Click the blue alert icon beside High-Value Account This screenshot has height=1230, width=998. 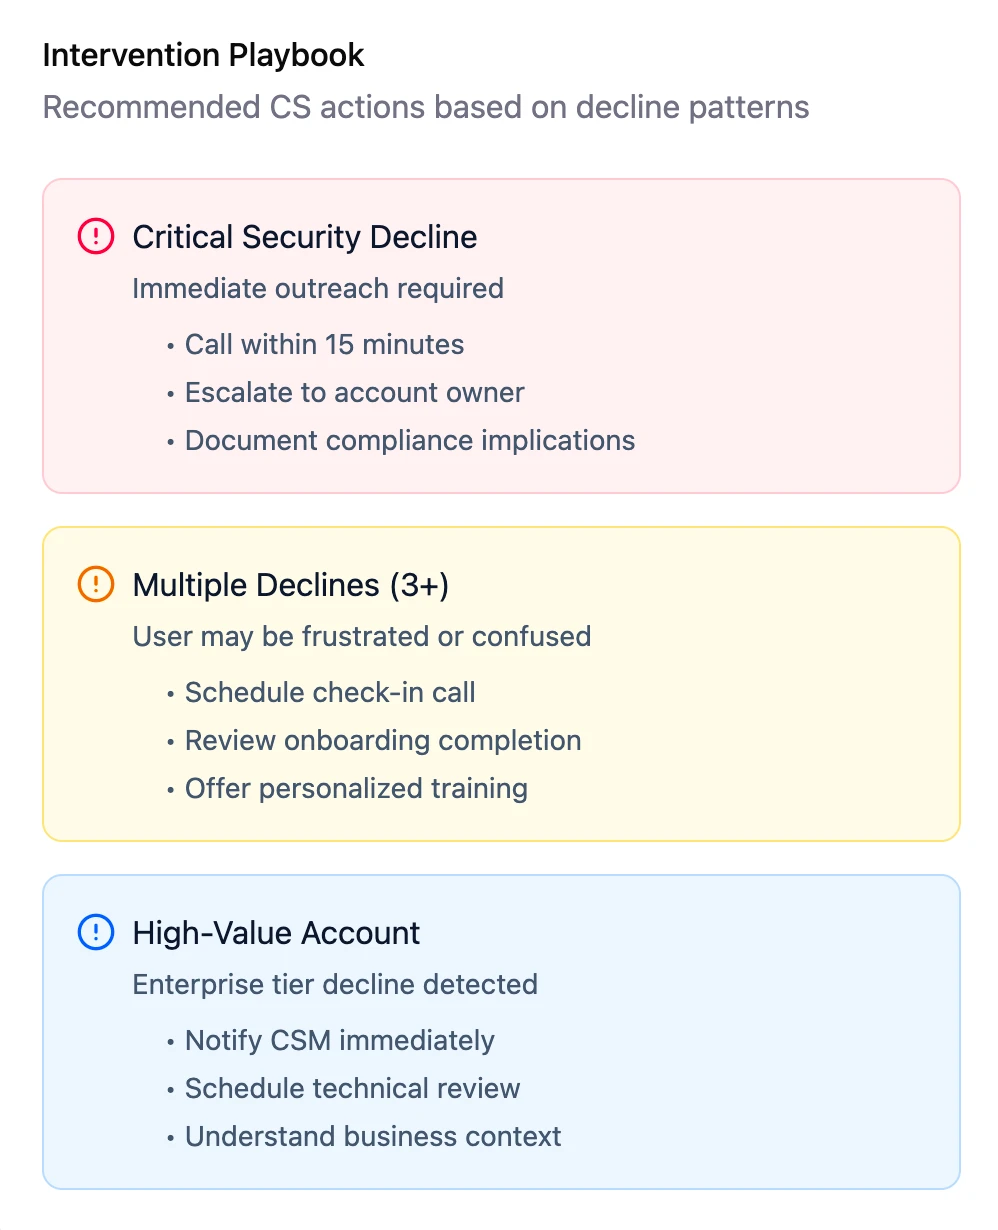click(x=95, y=933)
